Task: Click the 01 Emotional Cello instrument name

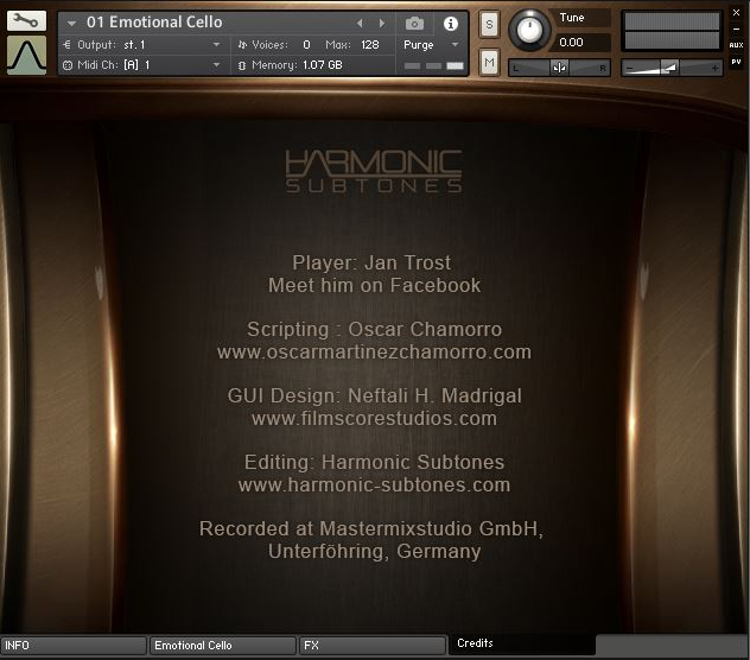Action: tap(154, 22)
